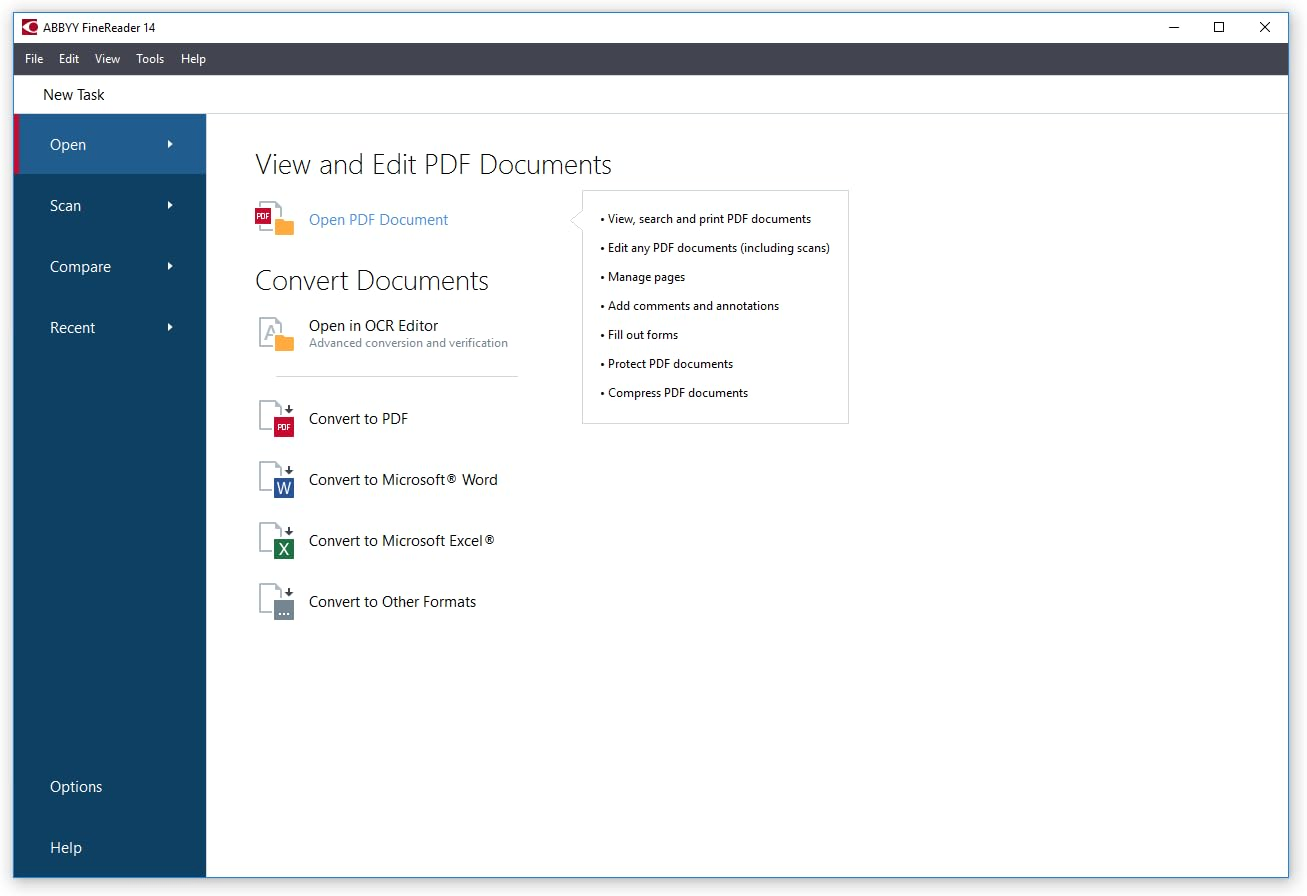Screen dimensions: 1307x896
Task: Click the Convert to Other Formats icon
Action: coord(277,601)
